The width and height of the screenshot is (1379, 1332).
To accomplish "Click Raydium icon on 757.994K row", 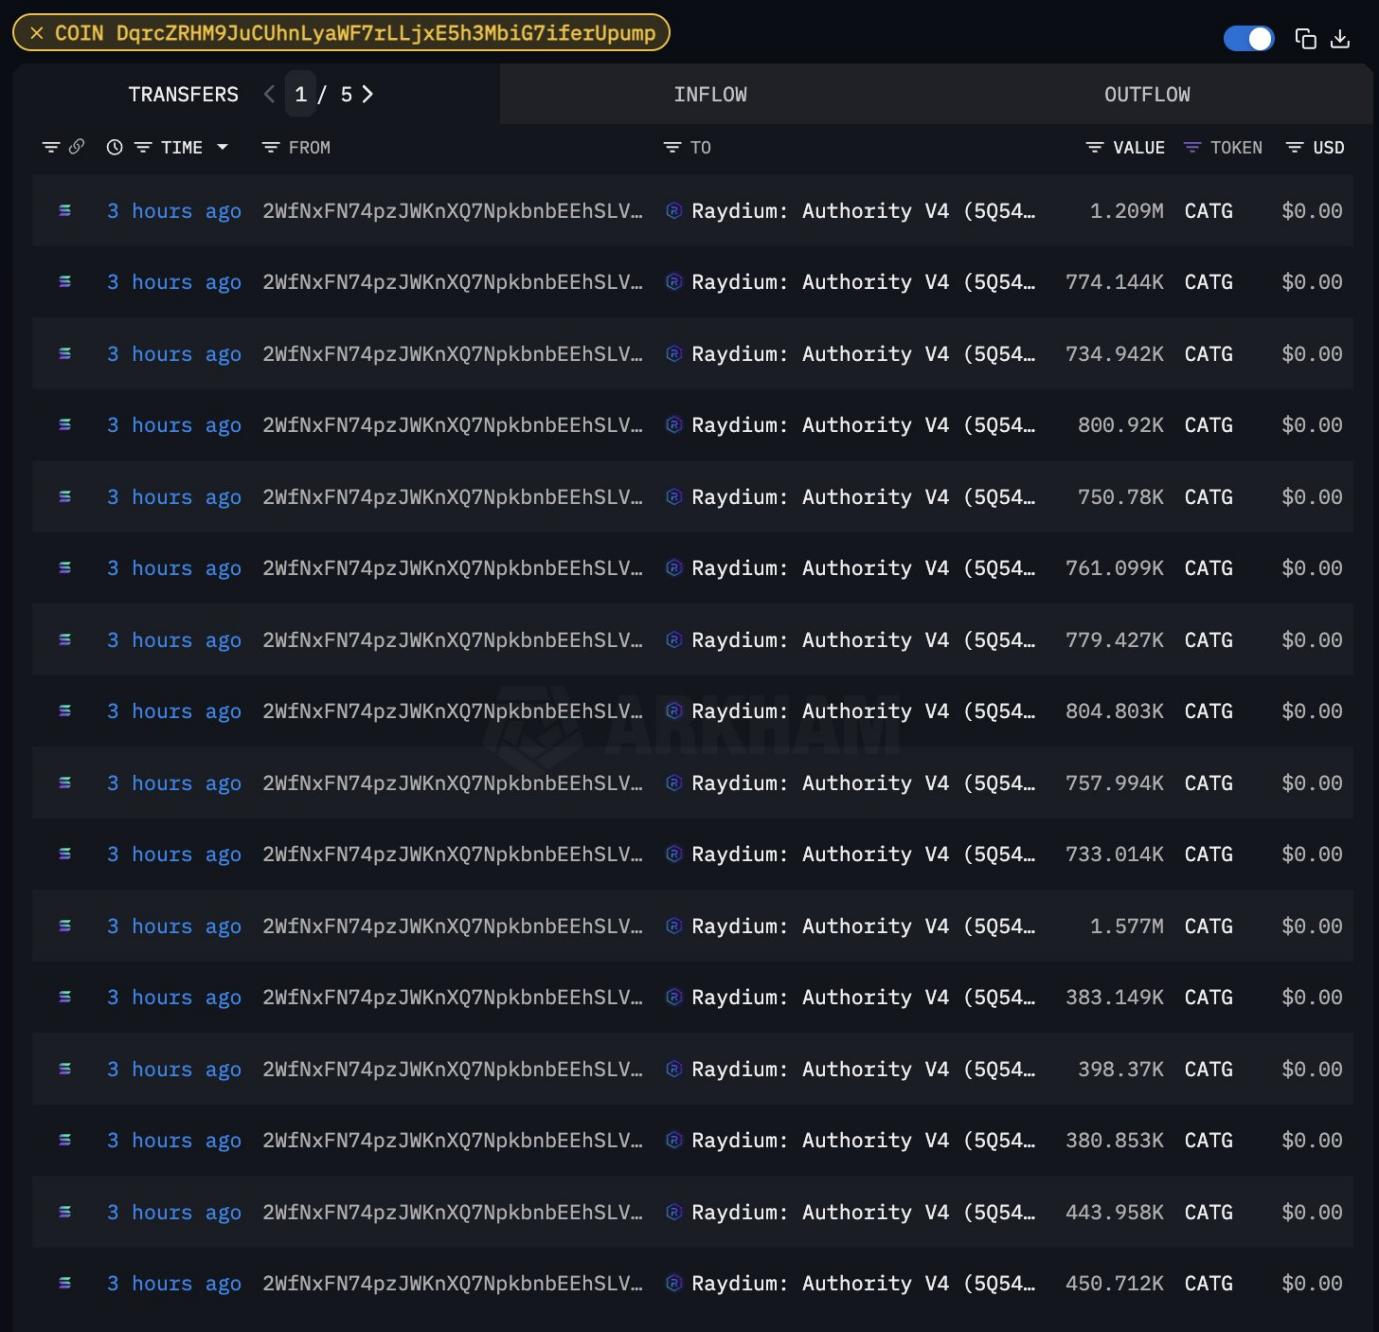I will pyautogui.click(x=674, y=783).
